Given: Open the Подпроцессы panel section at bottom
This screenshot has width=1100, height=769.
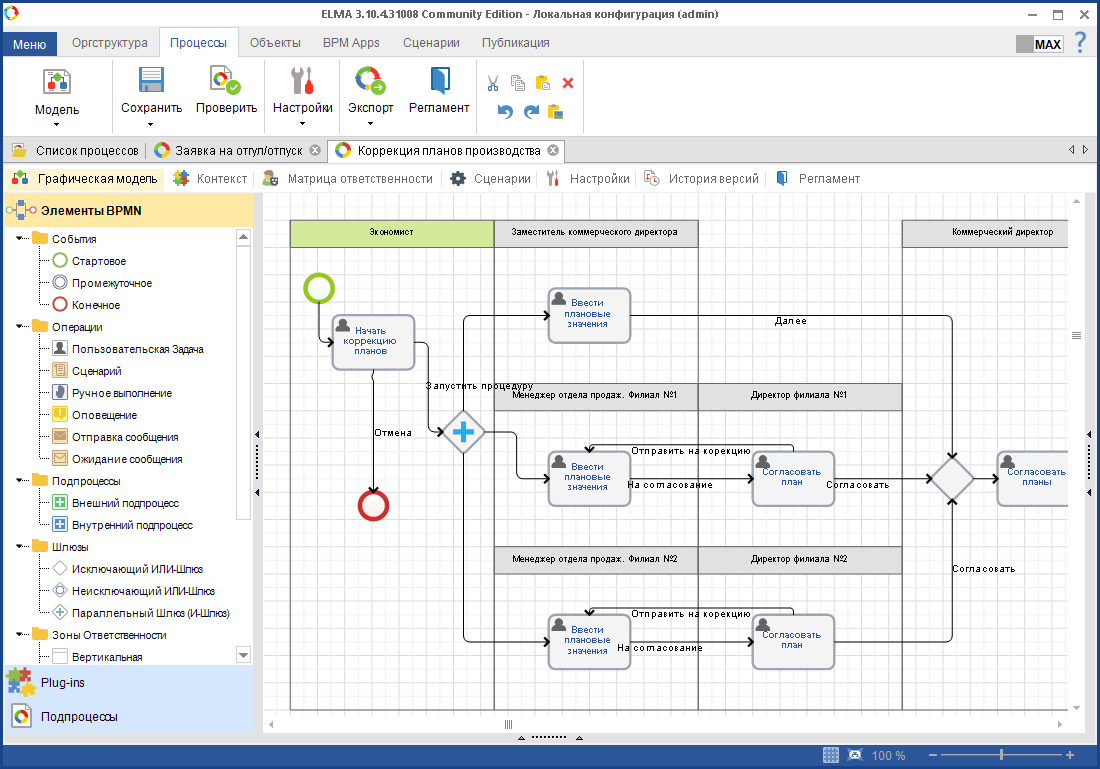Looking at the screenshot, I should [x=128, y=716].
